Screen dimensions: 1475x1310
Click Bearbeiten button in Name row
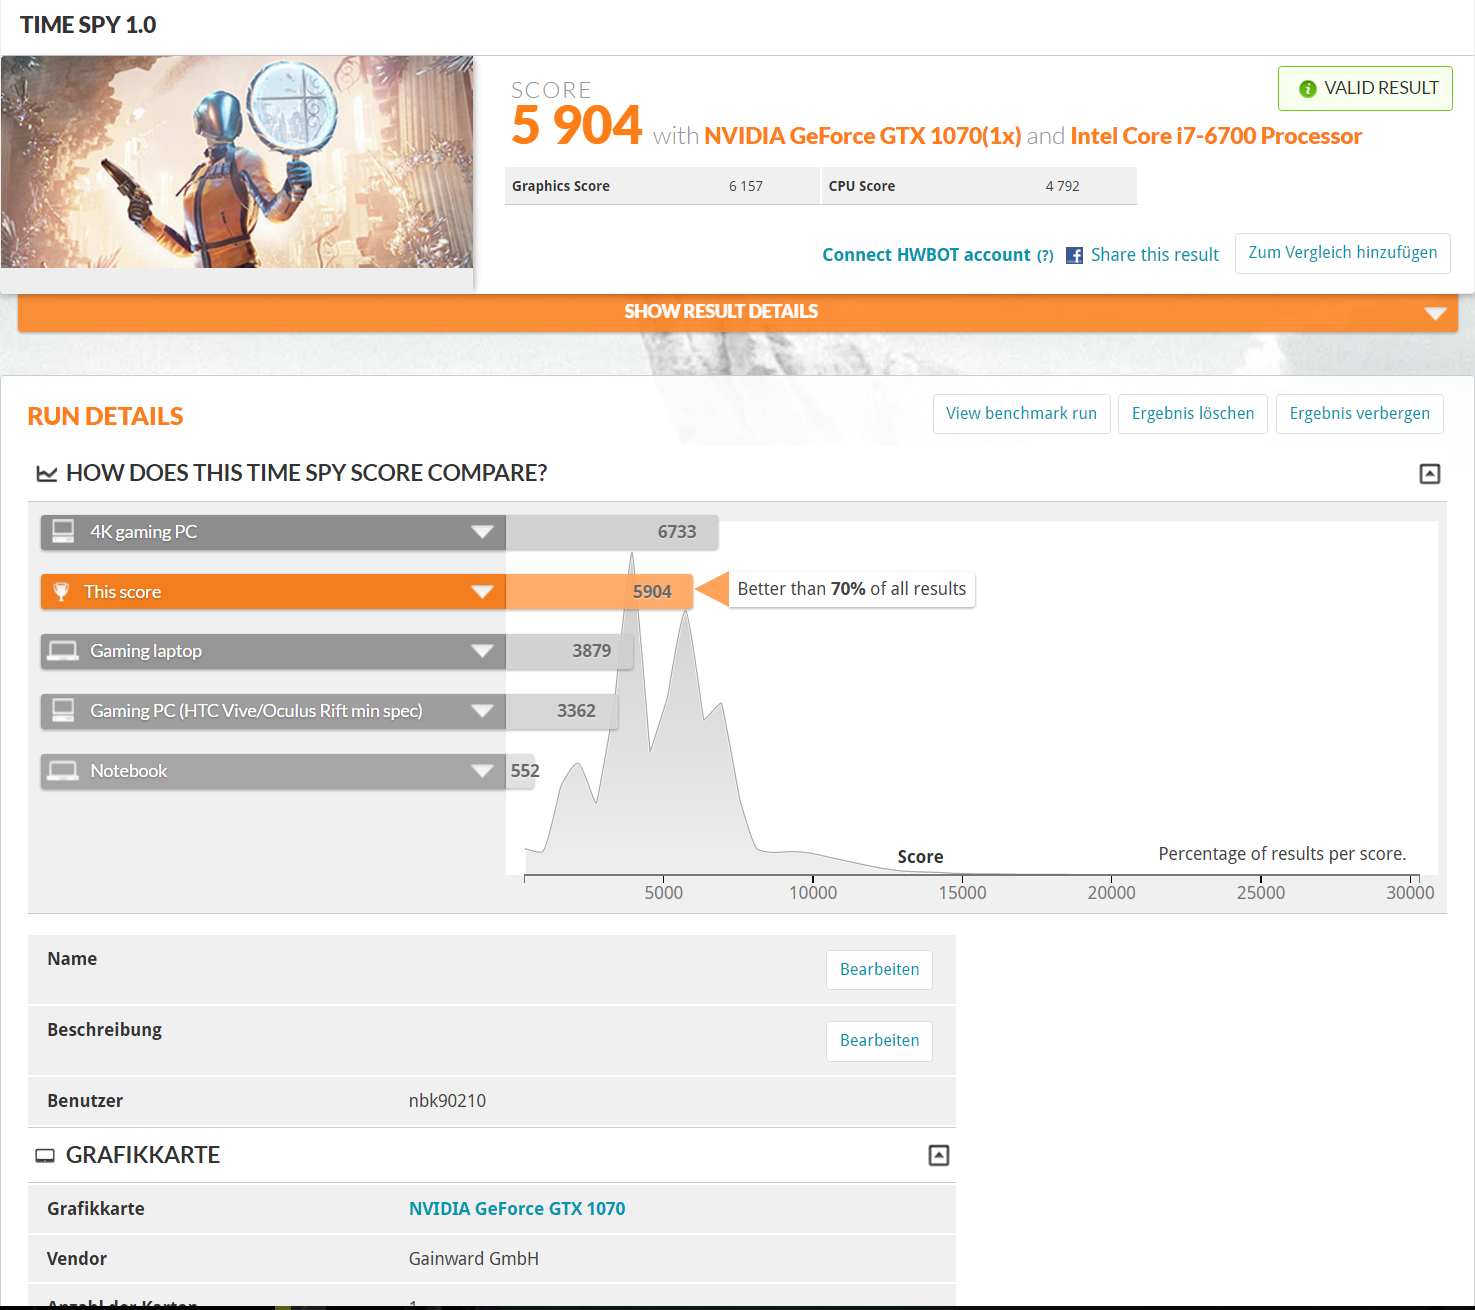pyautogui.click(x=879, y=970)
